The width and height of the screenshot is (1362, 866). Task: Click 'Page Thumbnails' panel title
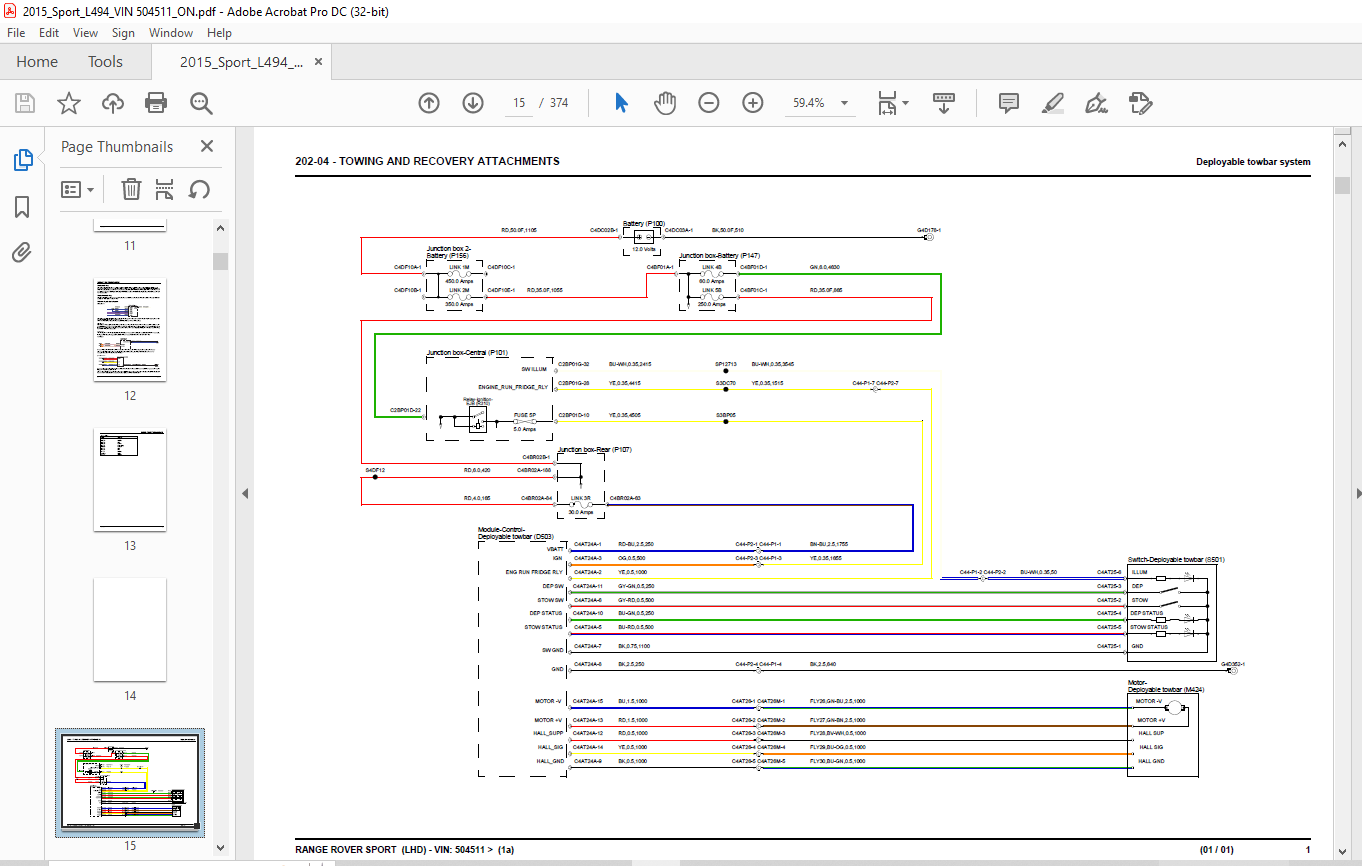click(x=117, y=146)
